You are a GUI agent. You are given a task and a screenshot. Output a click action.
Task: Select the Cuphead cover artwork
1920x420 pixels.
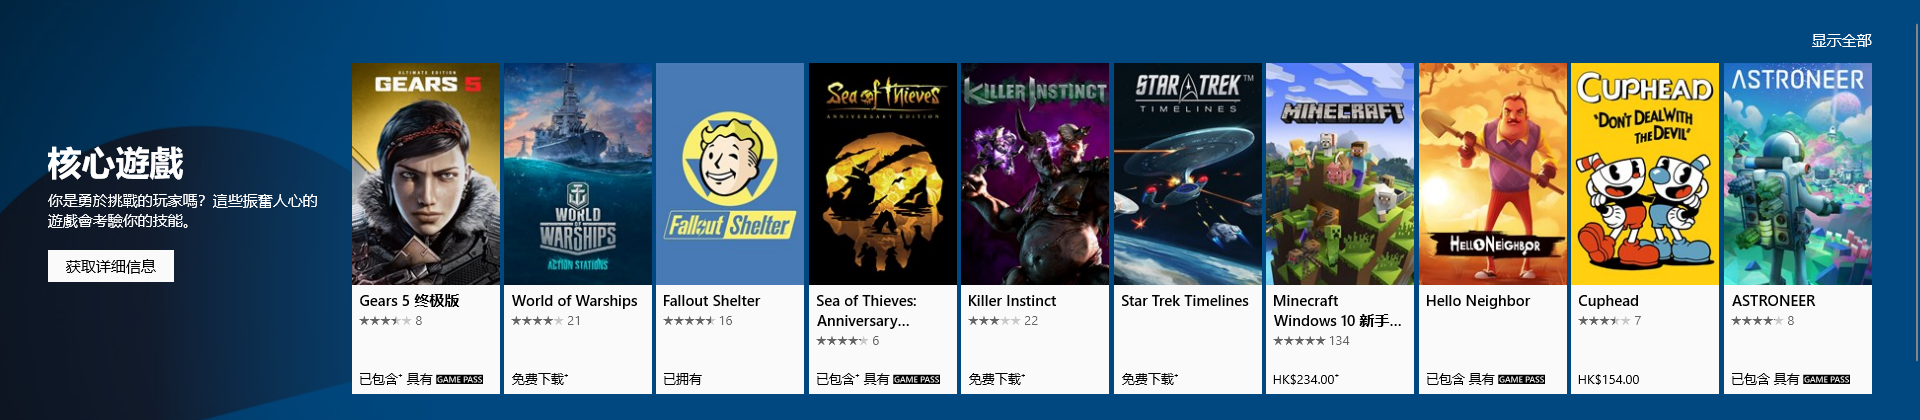click(1645, 174)
